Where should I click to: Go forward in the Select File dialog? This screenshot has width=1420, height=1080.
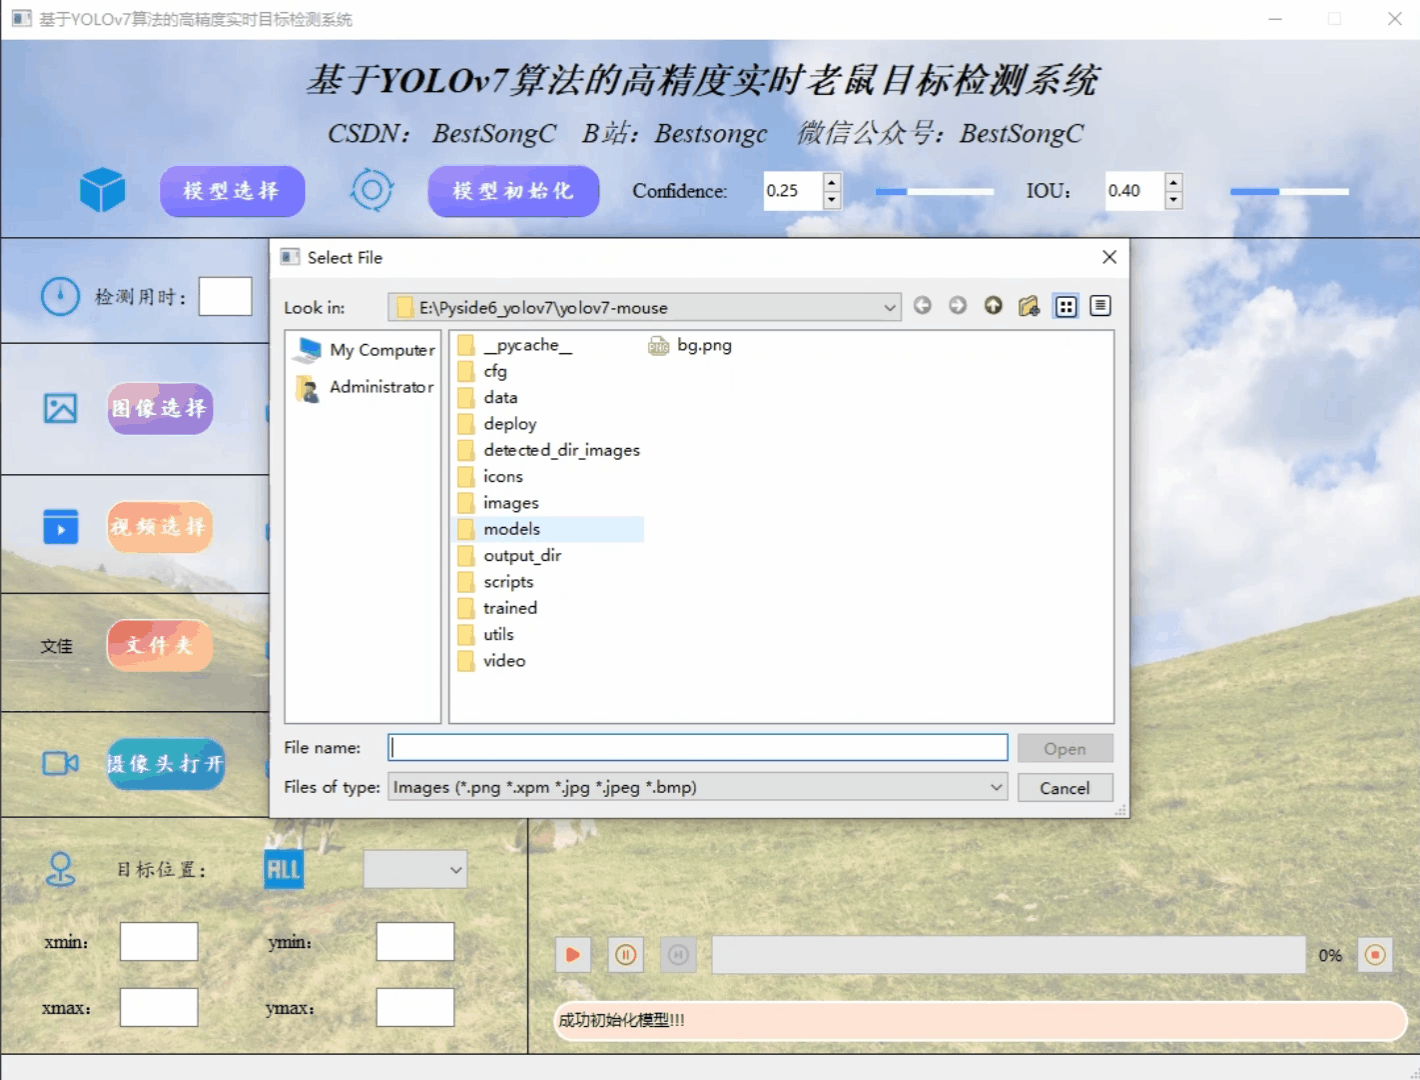[x=958, y=306]
